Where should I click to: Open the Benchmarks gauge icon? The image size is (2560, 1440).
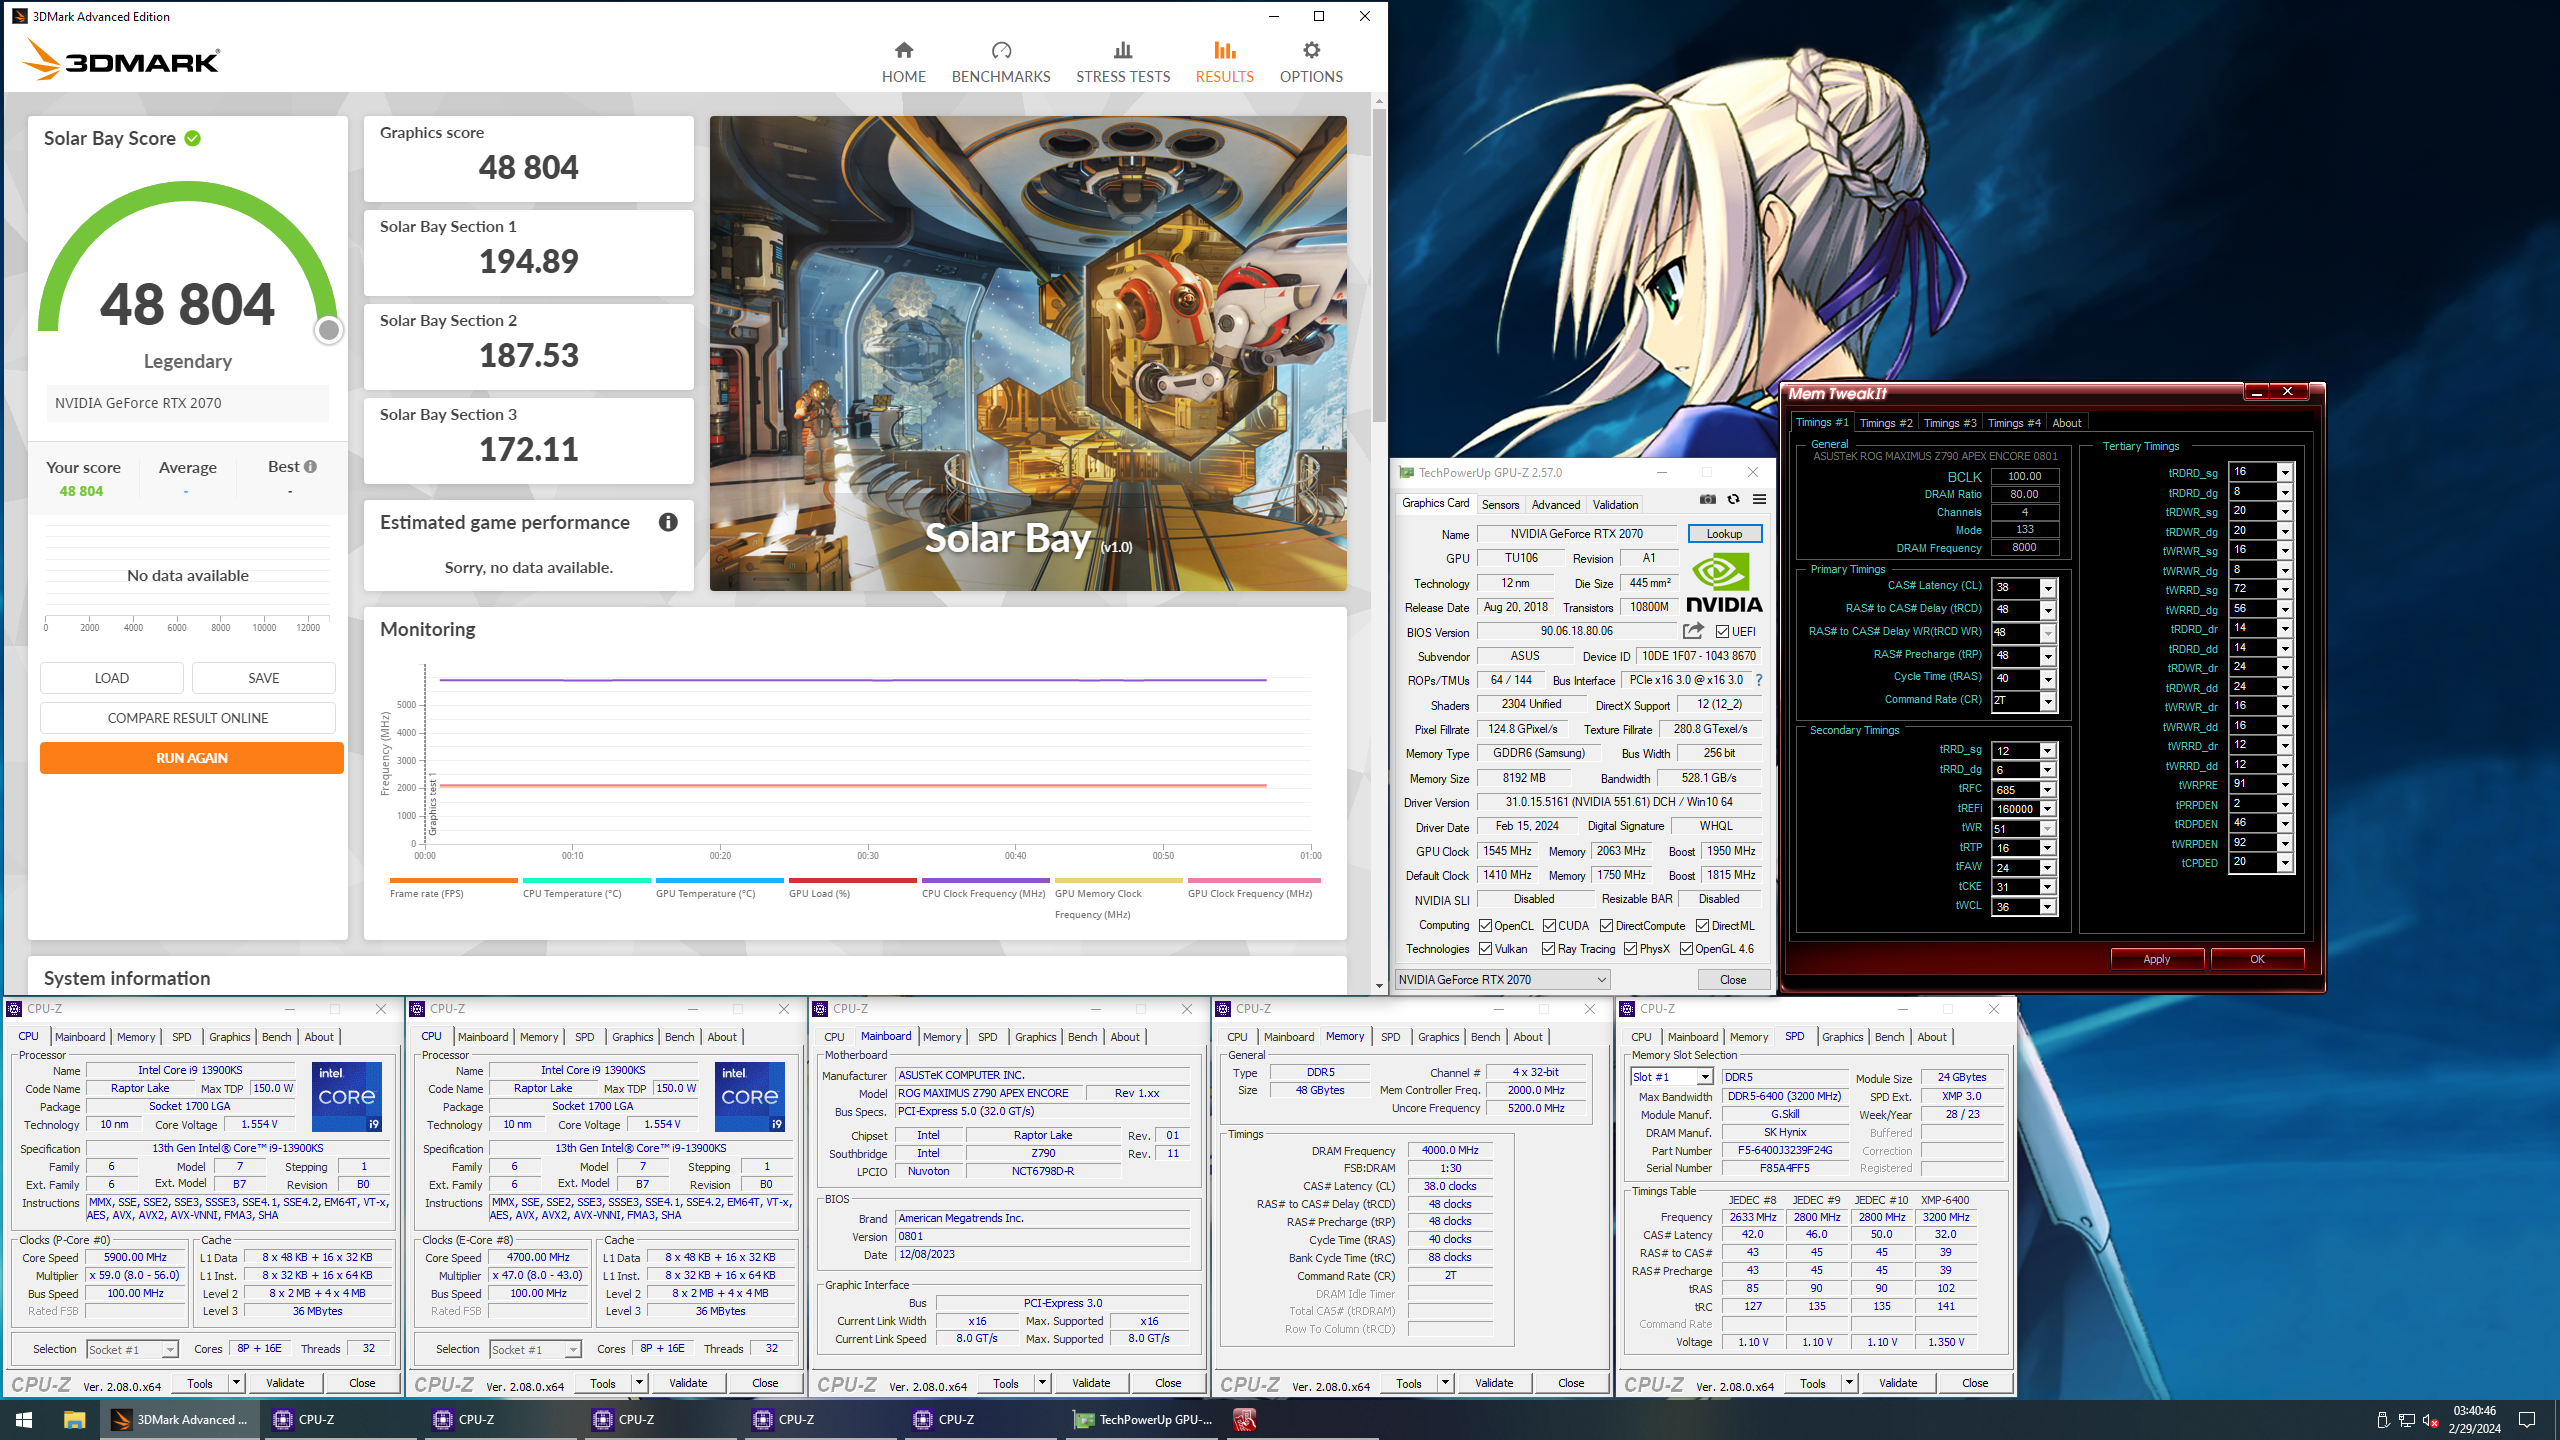[x=1001, y=50]
